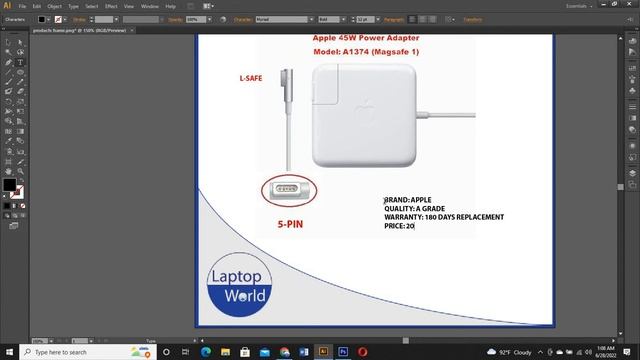Open the File menu
640x360 pixels.
point(22,6)
